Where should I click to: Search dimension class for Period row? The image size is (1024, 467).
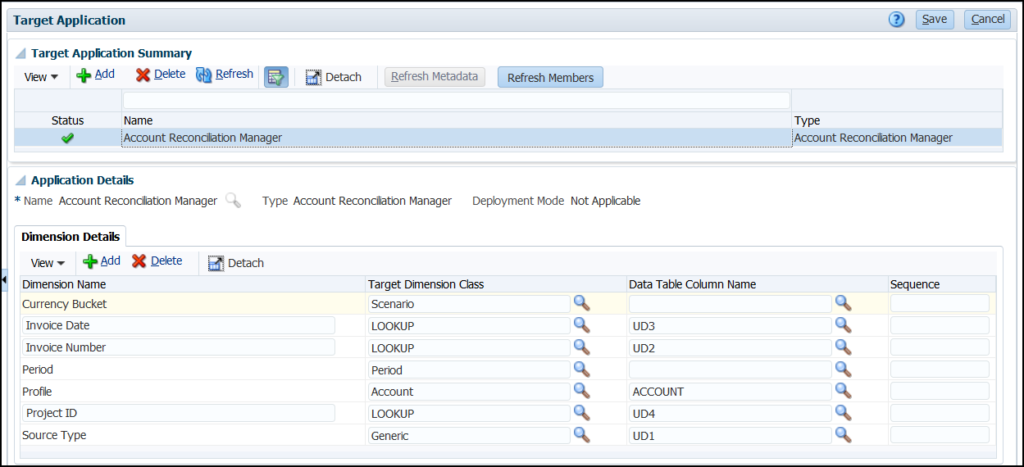pos(581,369)
